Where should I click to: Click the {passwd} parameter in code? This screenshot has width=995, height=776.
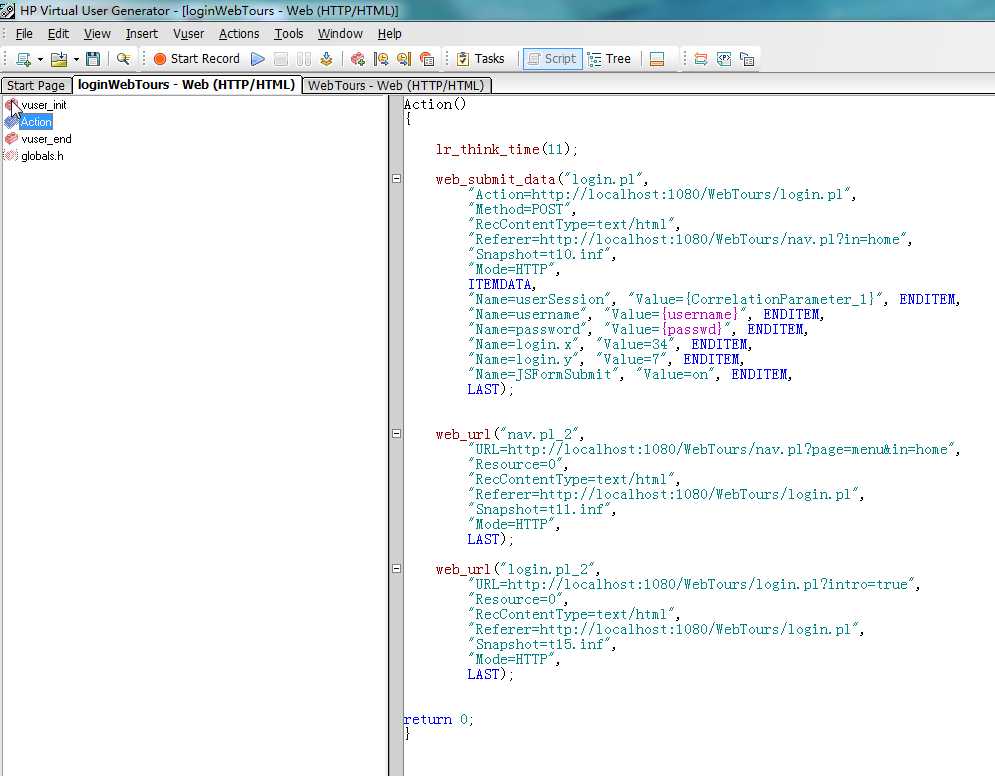pos(692,329)
